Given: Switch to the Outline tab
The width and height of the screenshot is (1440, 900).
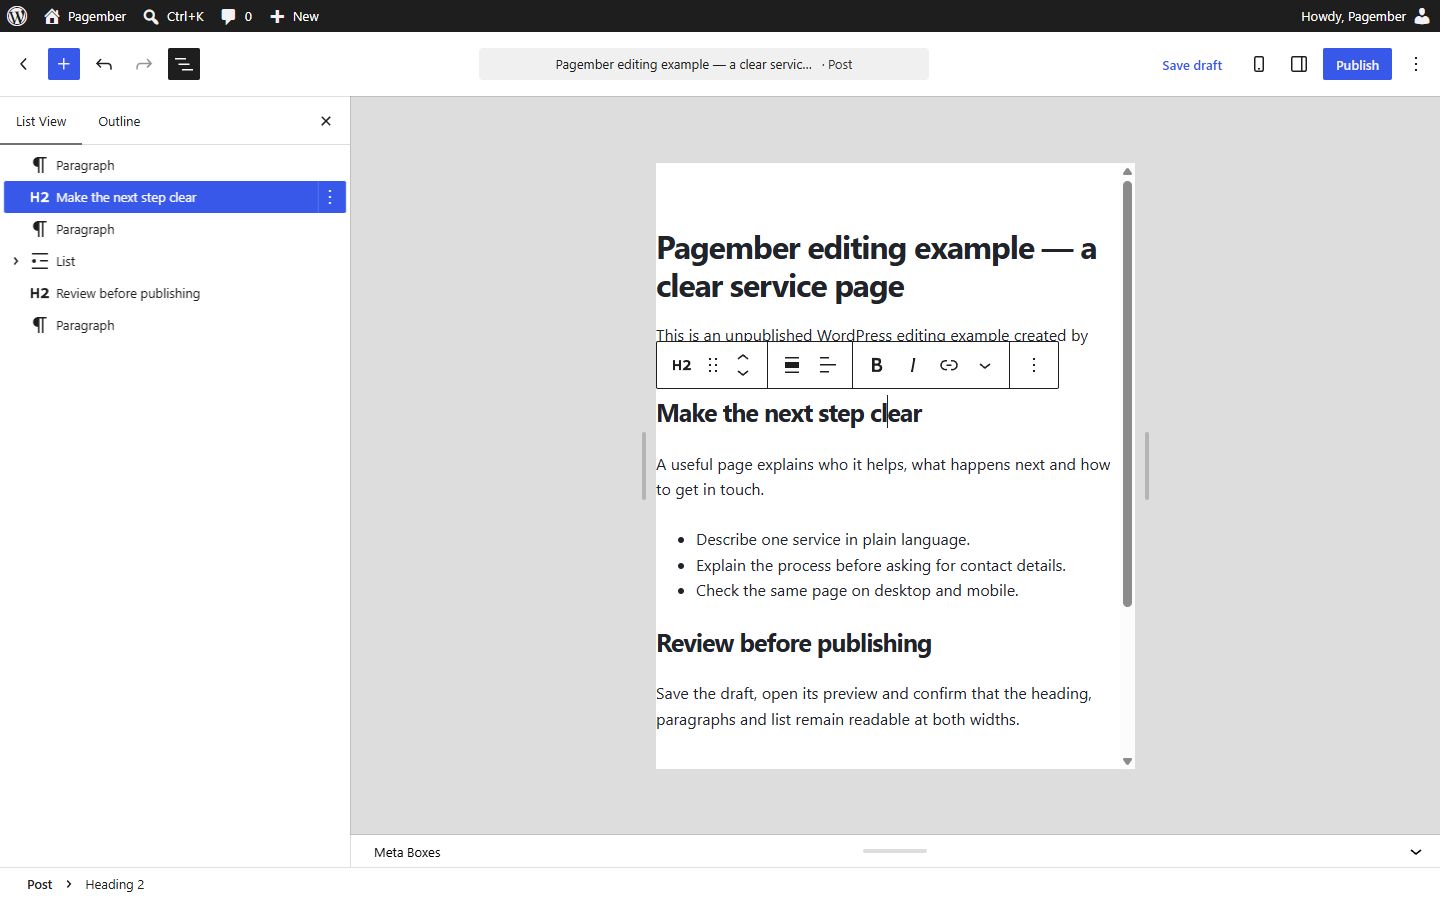Looking at the screenshot, I should point(119,121).
